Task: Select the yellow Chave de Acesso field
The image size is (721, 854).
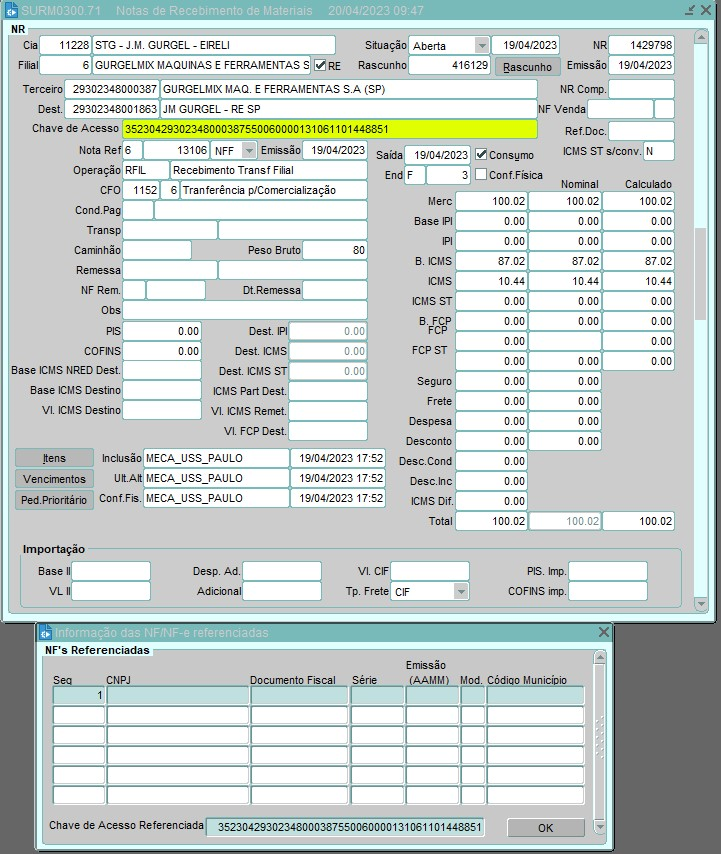Action: (x=329, y=130)
